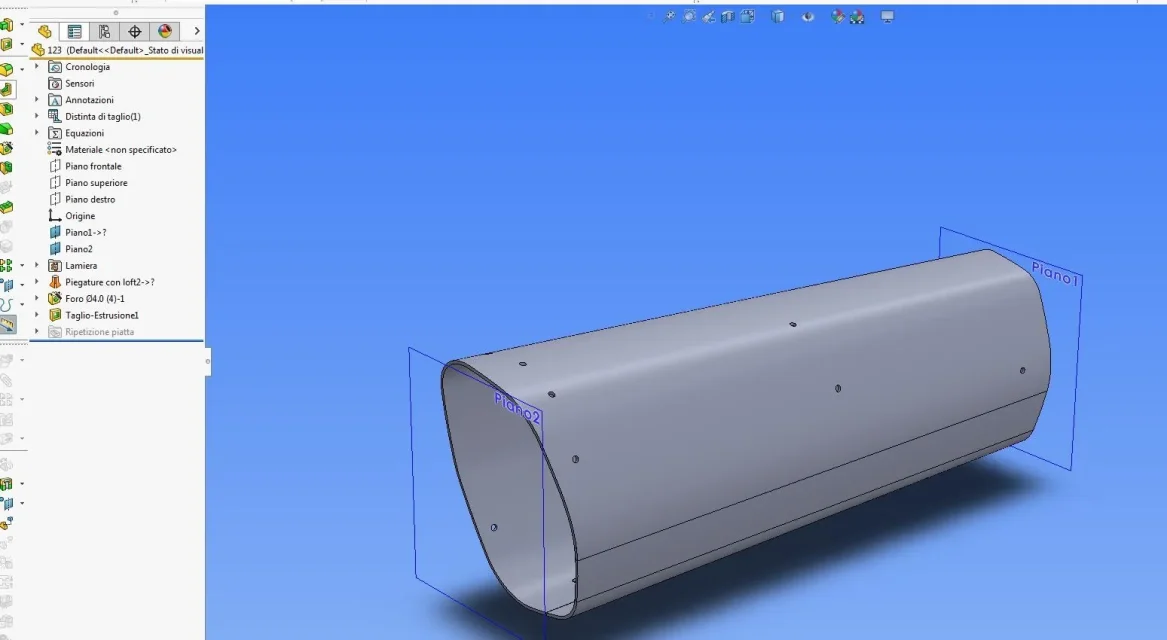Activate the Section View icon
The width and height of the screenshot is (1167, 640).
728,16
